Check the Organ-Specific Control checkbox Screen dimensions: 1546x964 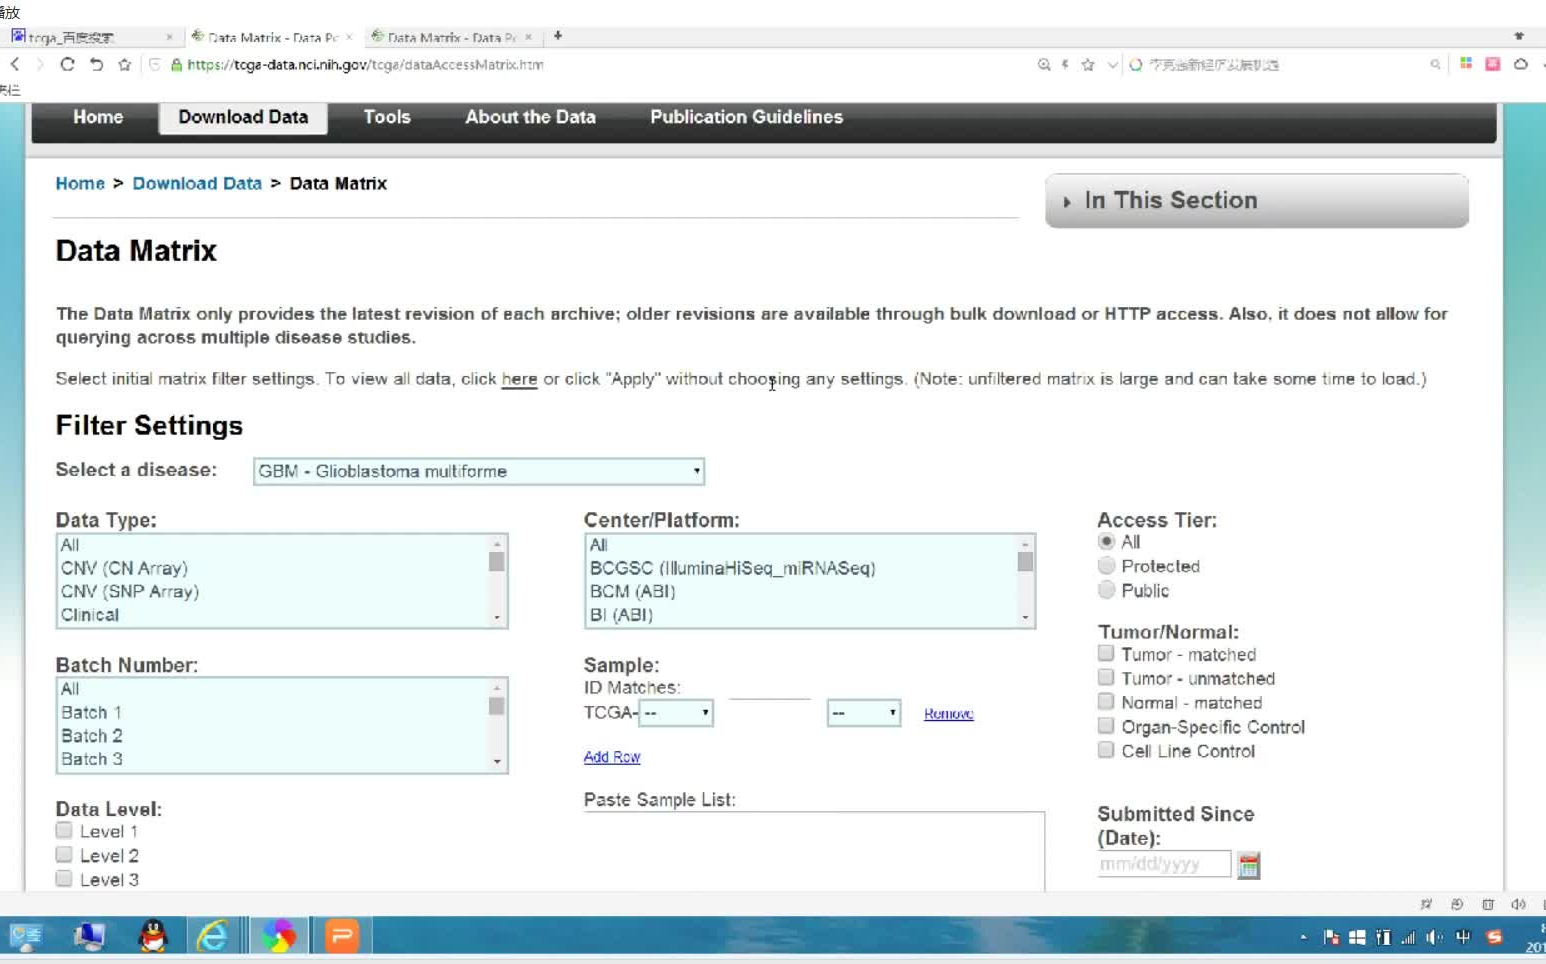coord(1106,725)
